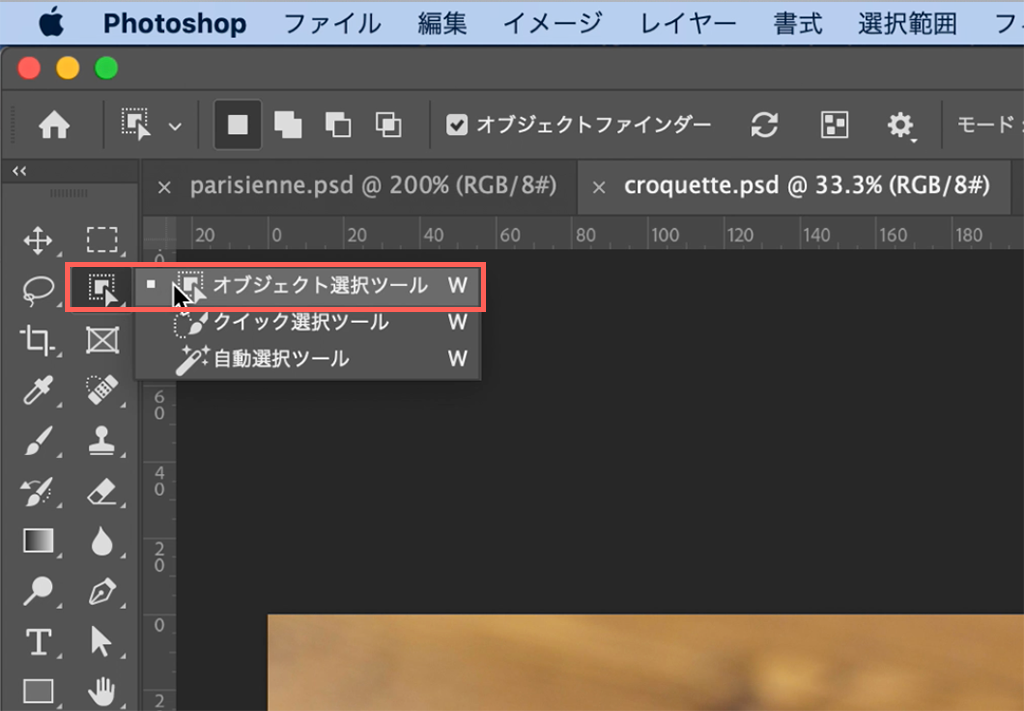Open the レイヤー menu
1024x711 pixels.
tap(688, 24)
